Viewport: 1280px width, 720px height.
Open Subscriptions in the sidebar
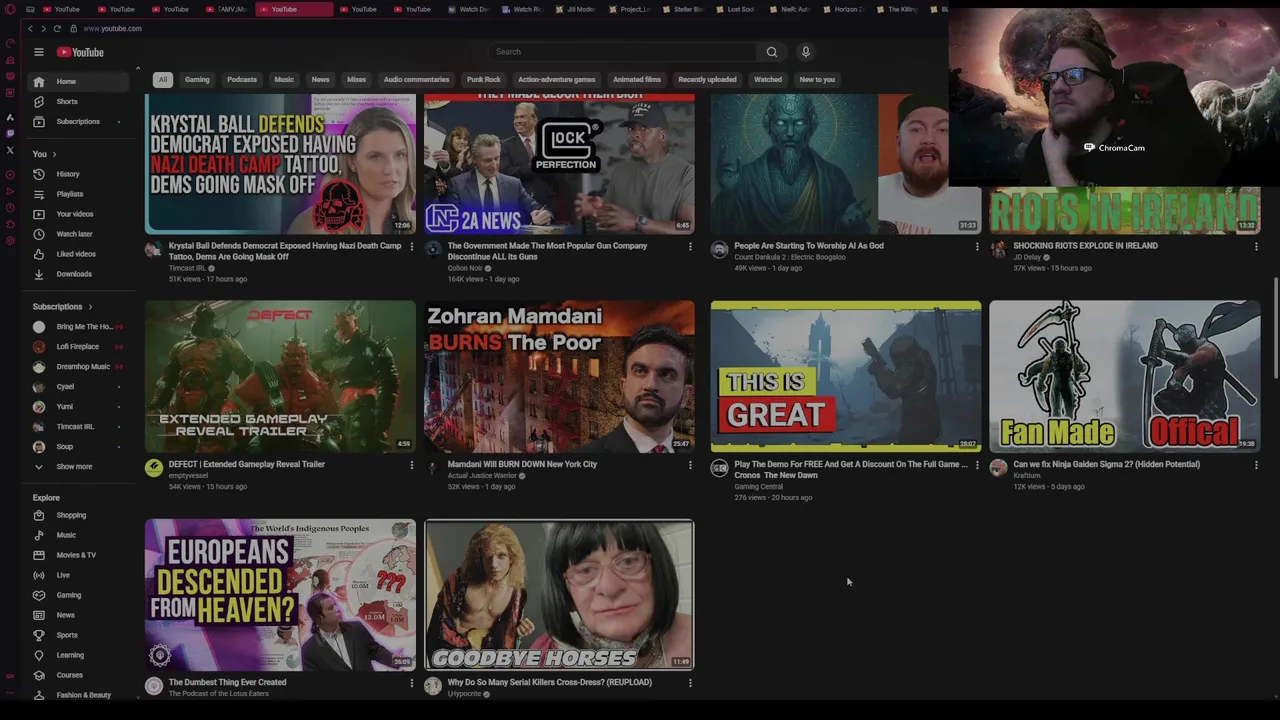tap(78, 121)
